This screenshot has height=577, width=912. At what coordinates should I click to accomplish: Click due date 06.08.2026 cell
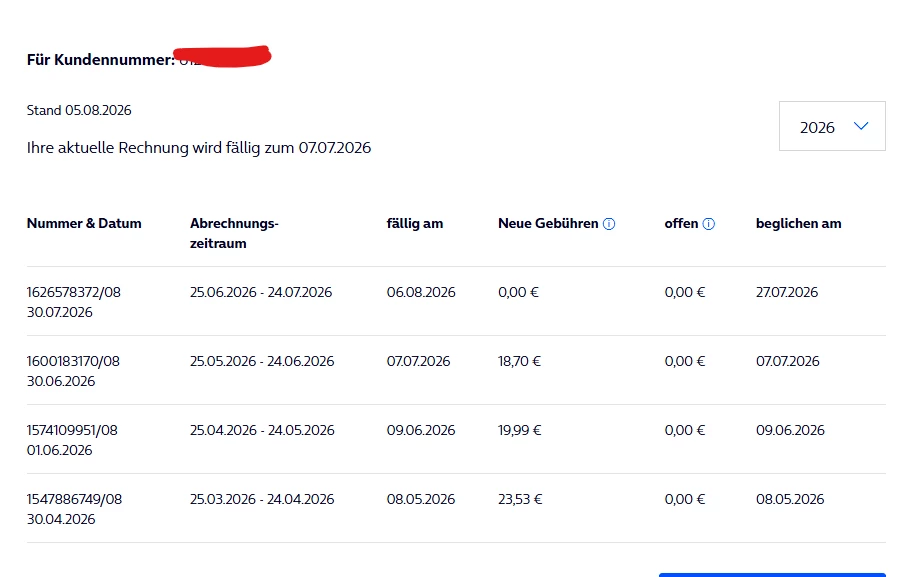click(x=421, y=292)
